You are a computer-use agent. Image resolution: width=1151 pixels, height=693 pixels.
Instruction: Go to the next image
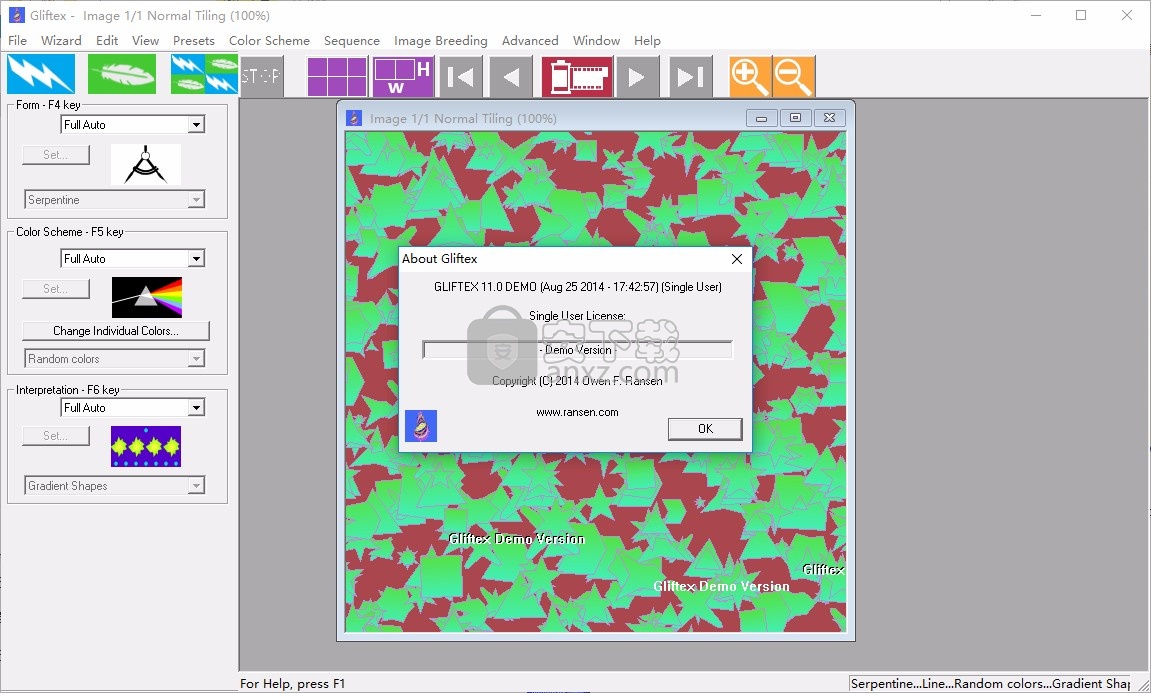637,76
